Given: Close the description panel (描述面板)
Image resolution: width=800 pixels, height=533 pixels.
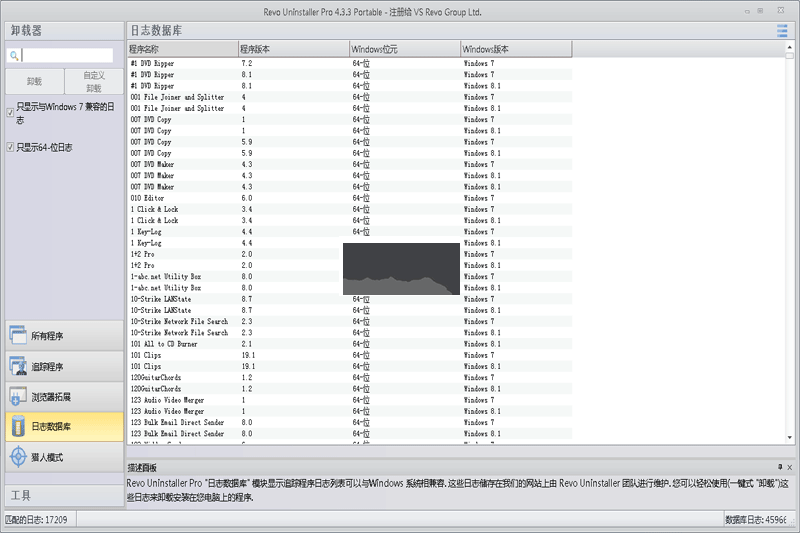Looking at the screenshot, I should tap(789, 467).
